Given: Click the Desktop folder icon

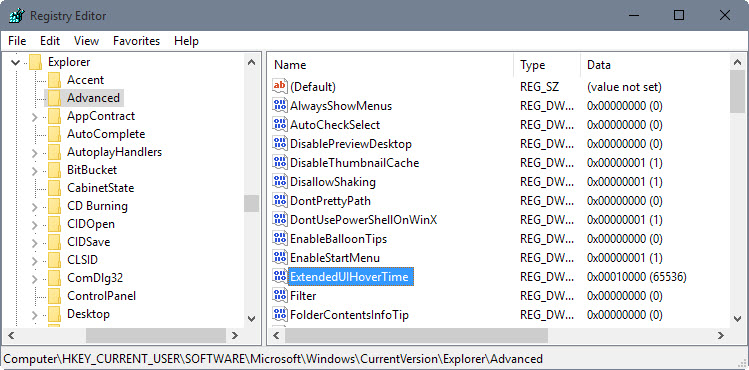Looking at the screenshot, I should click(x=54, y=314).
